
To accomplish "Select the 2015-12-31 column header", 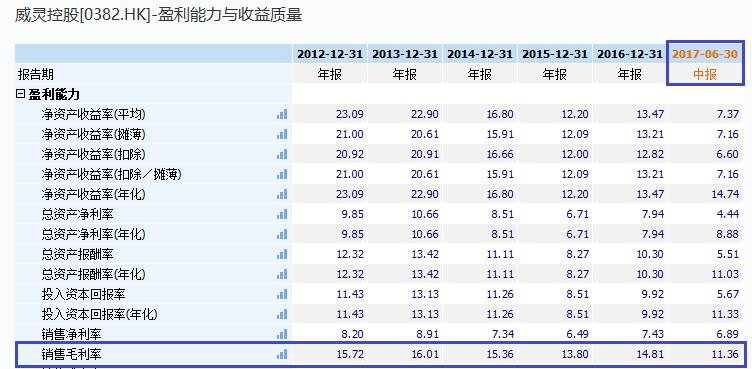I will (x=554, y=54).
